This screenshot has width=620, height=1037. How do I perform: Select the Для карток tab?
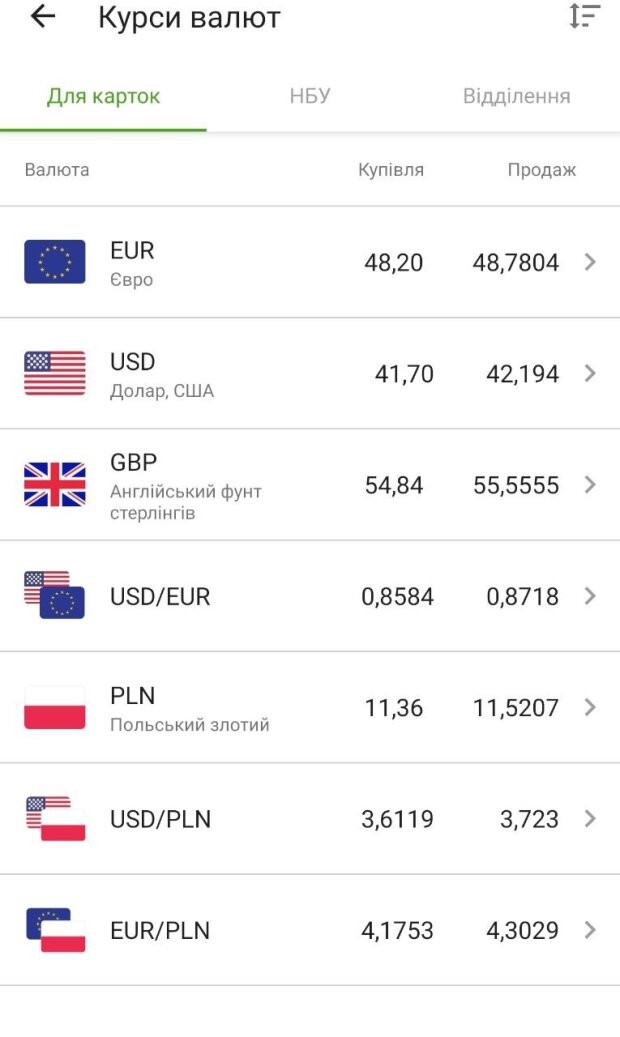103,97
